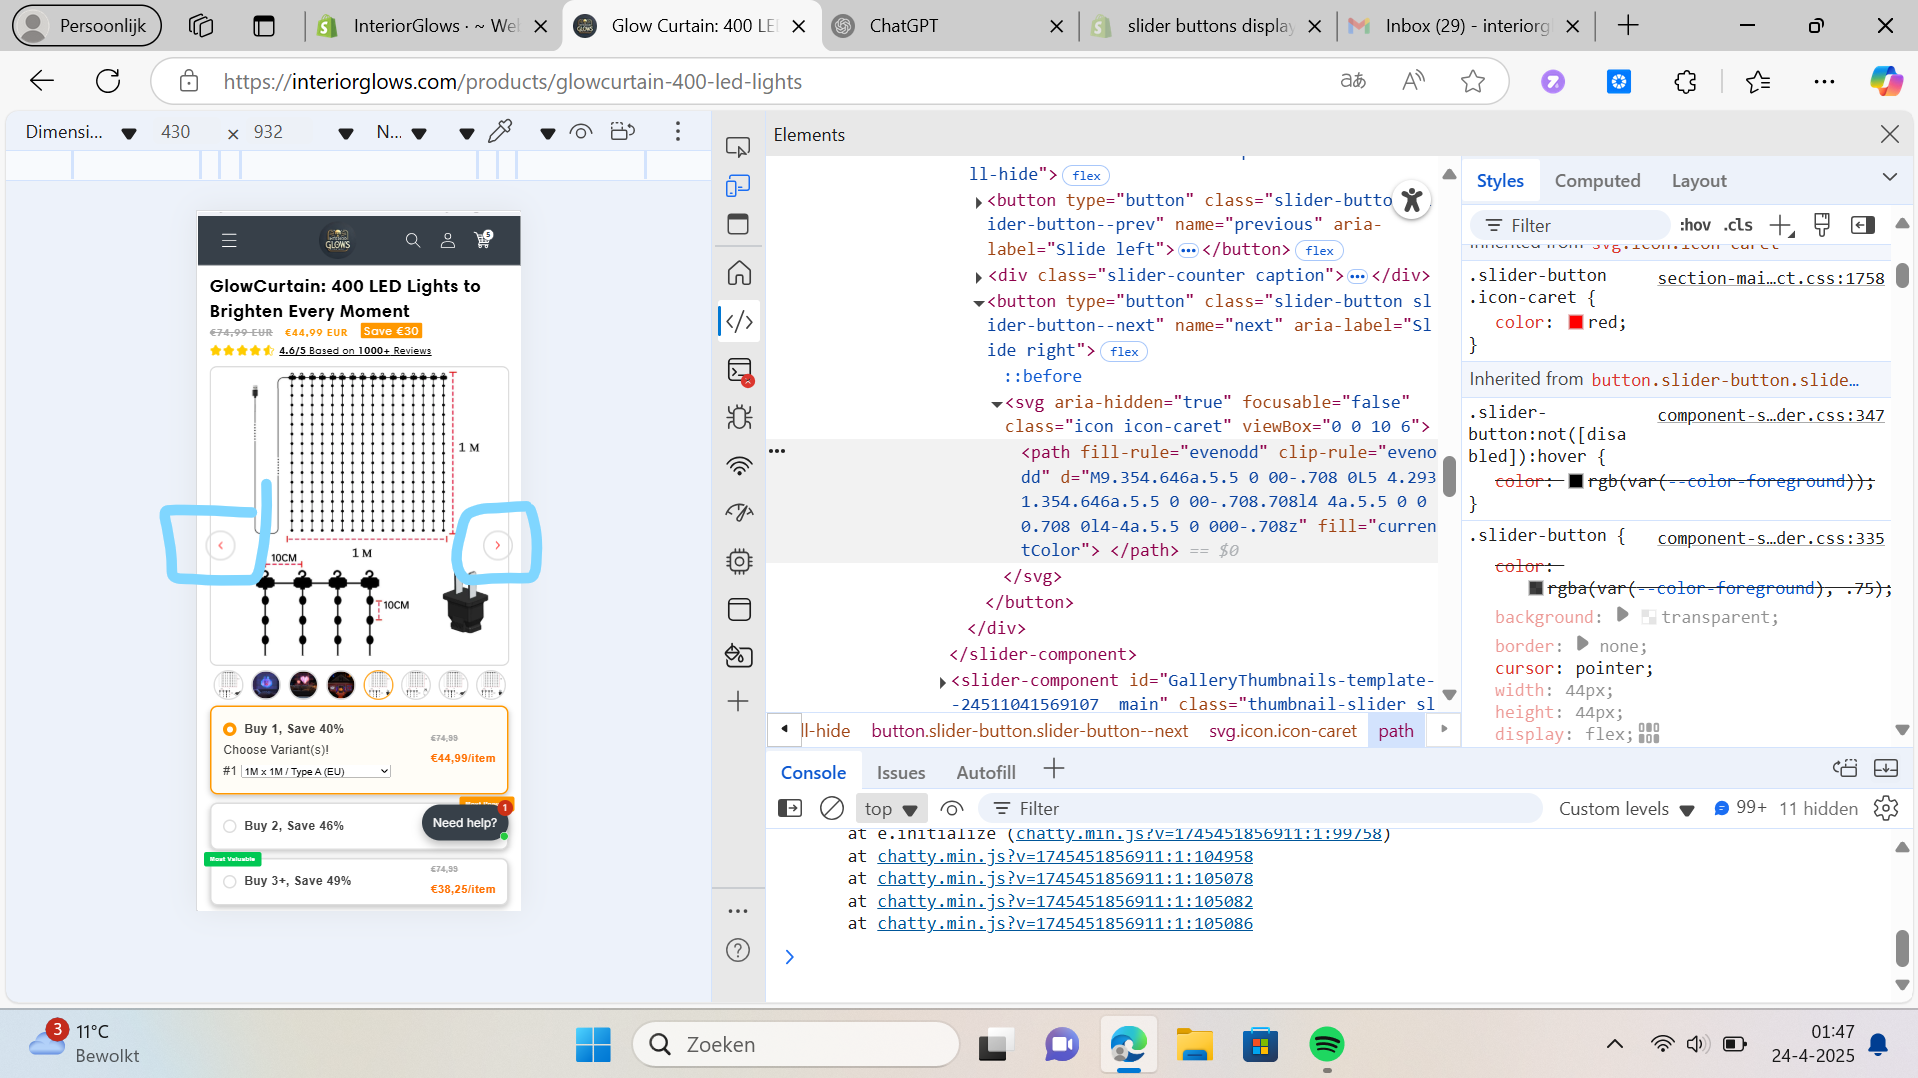
Task: Open the section-main css:1758 source link
Action: 1770,278
